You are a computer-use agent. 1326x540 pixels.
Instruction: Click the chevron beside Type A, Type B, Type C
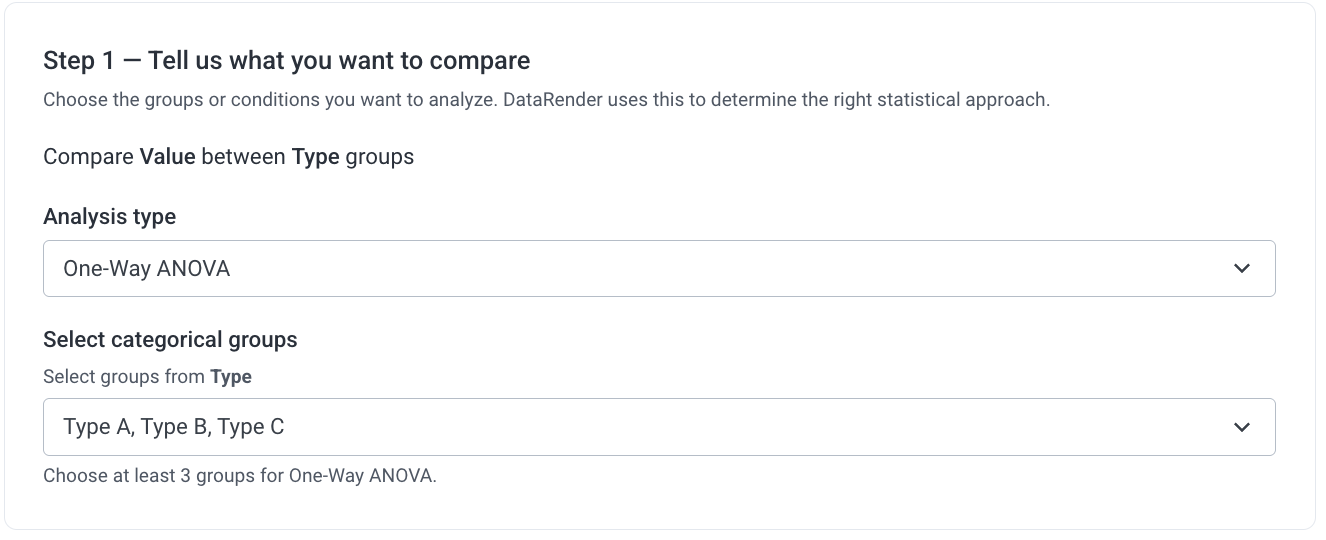1242,427
